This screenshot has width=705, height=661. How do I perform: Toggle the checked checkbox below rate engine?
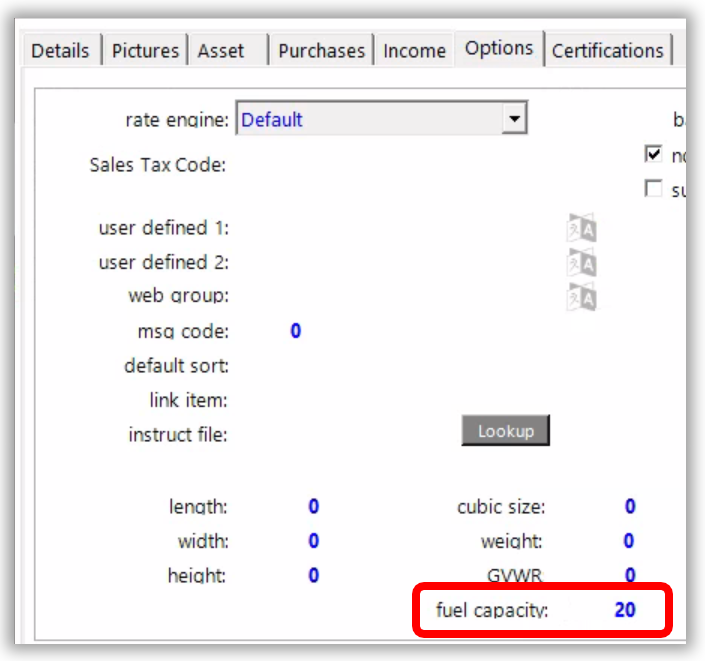[x=654, y=155]
